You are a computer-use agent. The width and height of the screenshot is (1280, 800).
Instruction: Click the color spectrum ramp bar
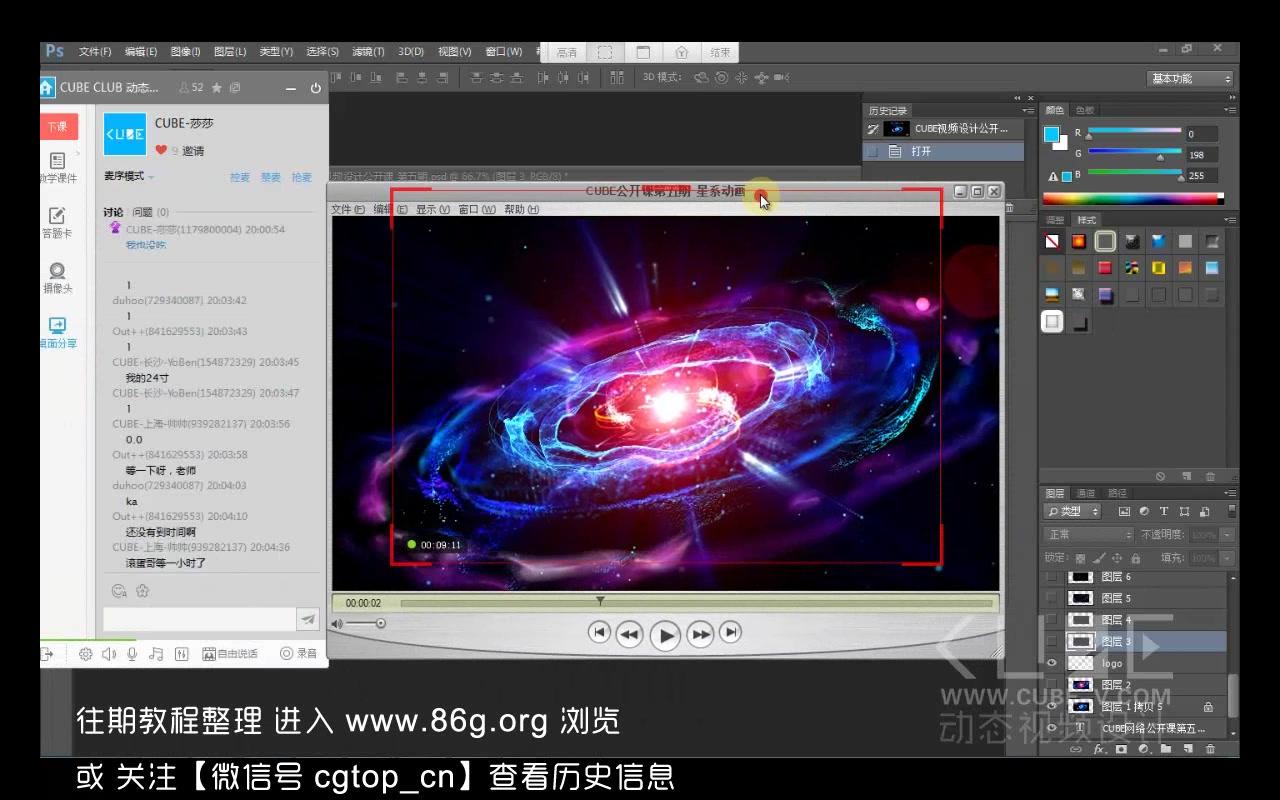1132,199
